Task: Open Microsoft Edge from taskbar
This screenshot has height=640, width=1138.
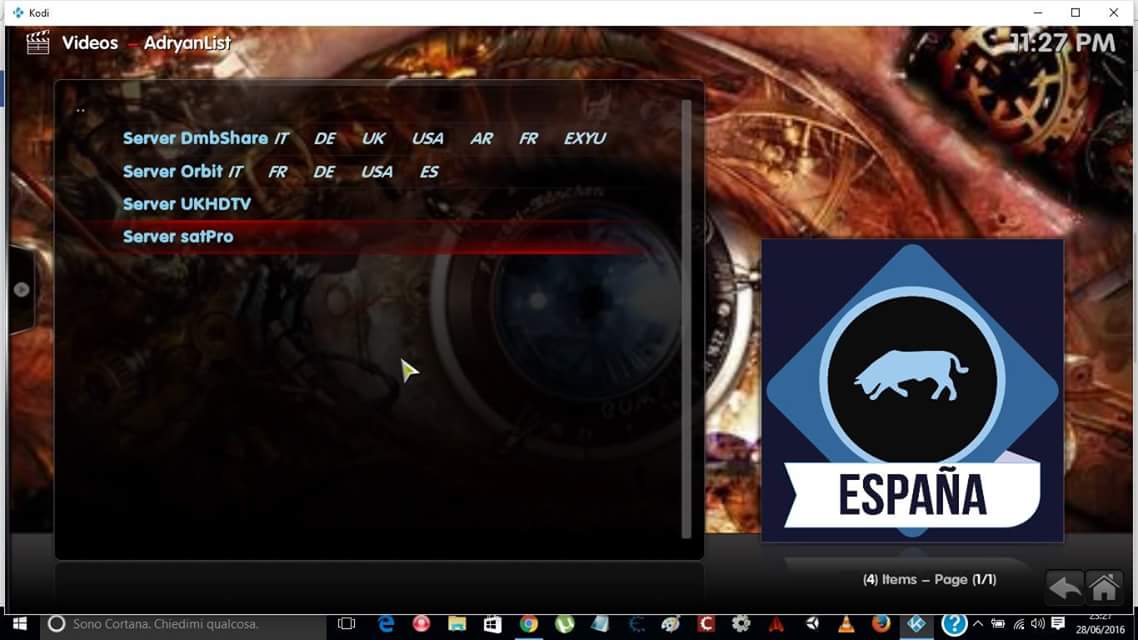Action: pyautogui.click(x=386, y=624)
